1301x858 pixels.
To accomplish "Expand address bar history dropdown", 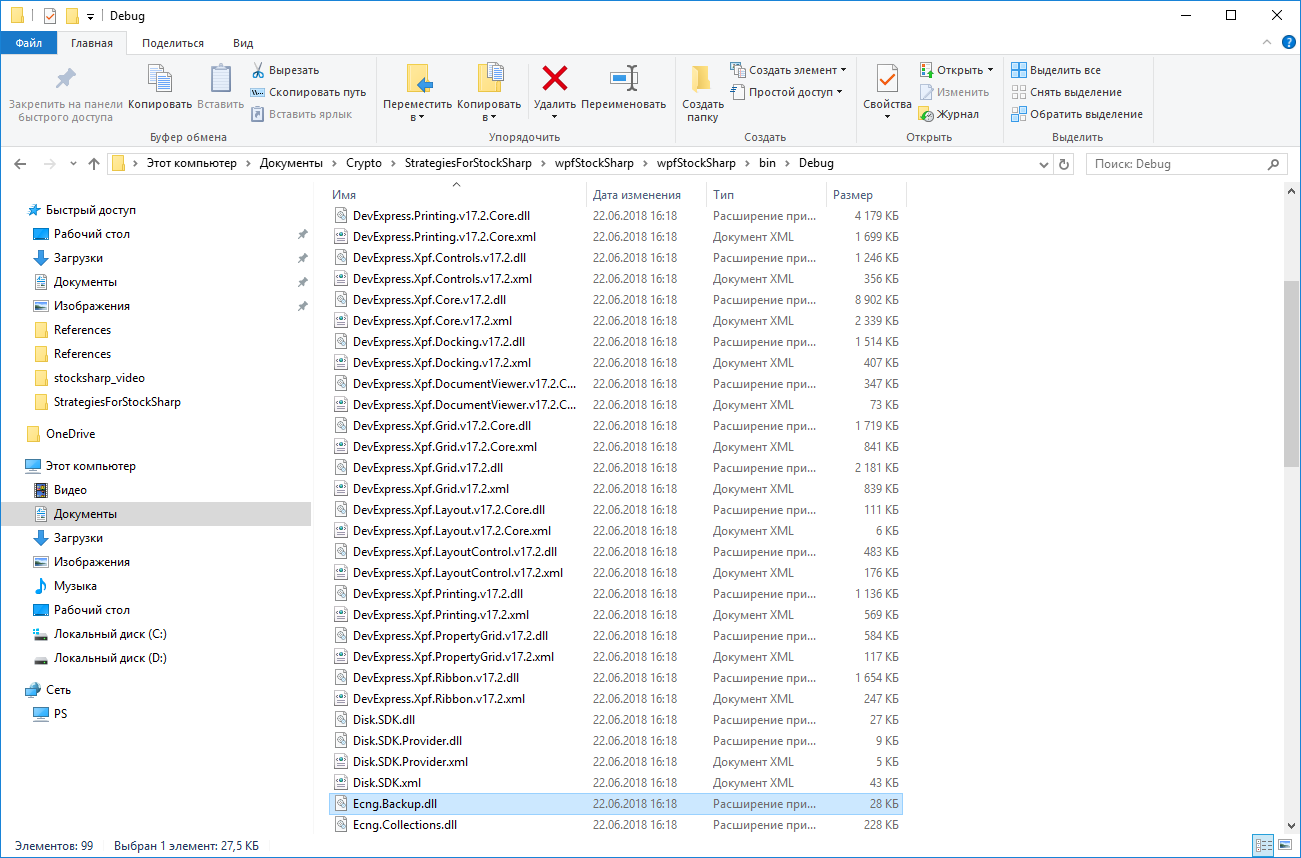I will (x=1043, y=163).
